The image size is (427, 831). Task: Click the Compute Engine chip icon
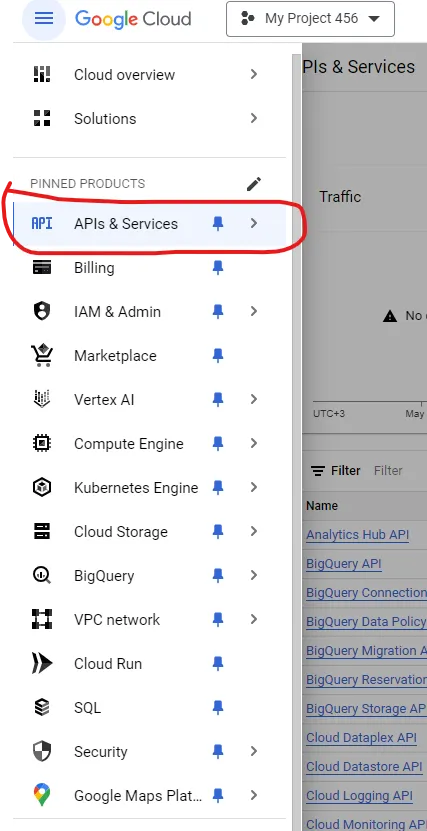42,443
